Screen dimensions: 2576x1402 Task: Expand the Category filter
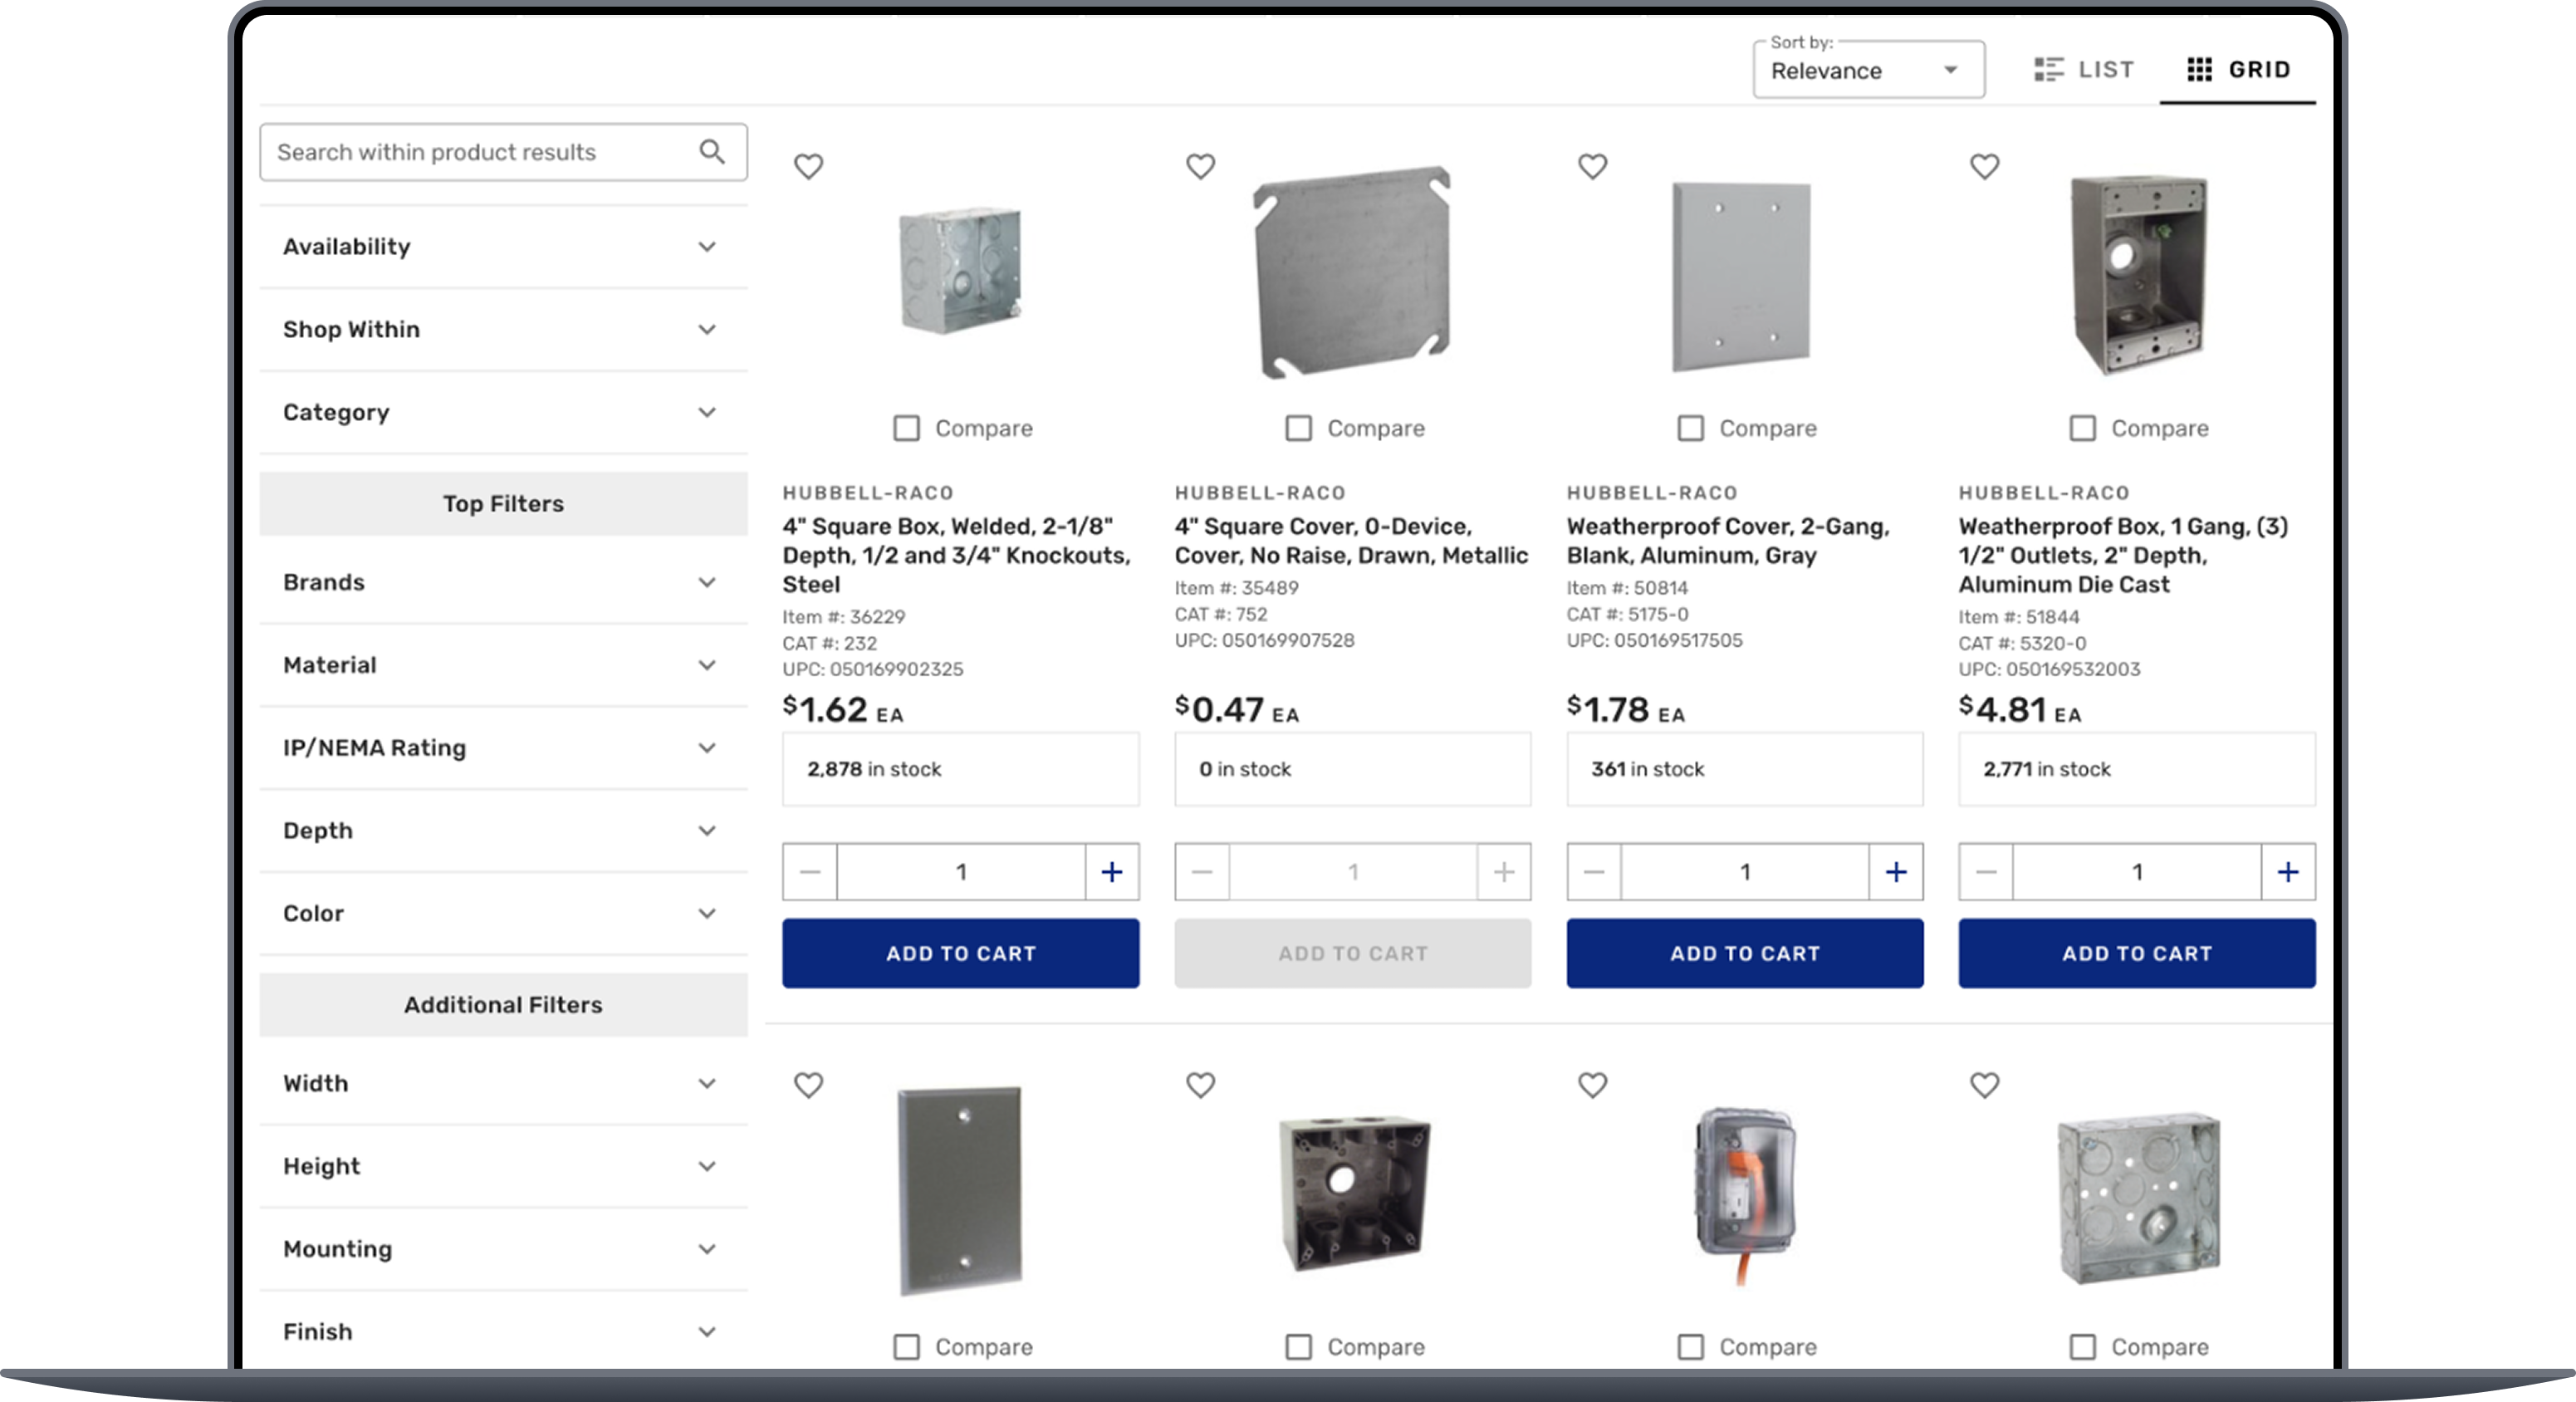pos(503,413)
